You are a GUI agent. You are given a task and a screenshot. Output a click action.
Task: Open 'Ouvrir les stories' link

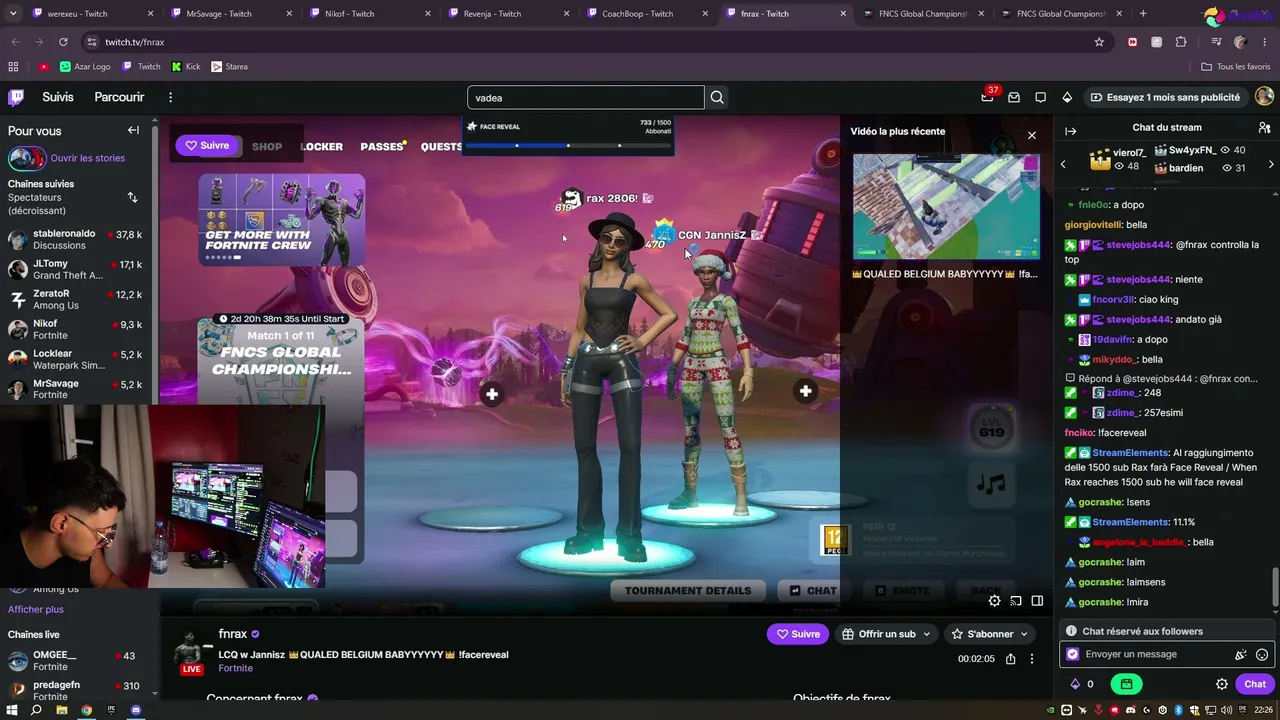(x=88, y=158)
